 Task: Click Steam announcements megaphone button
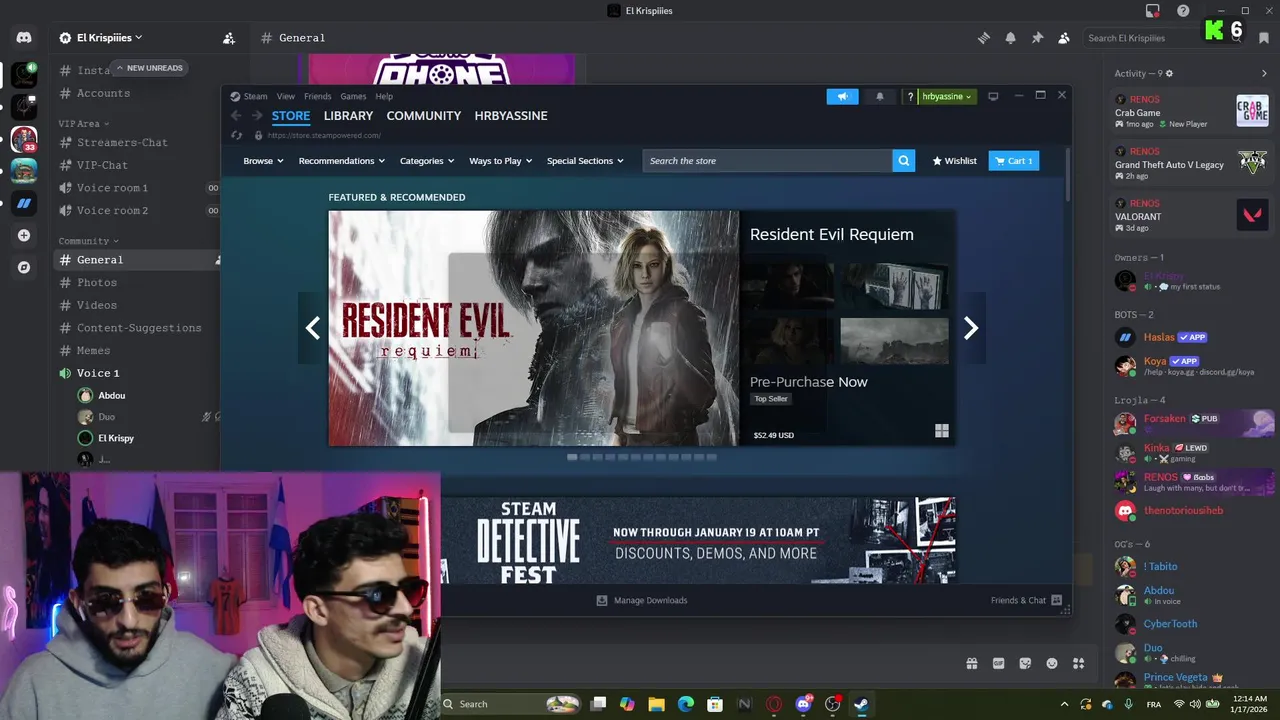click(x=842, y=96)
